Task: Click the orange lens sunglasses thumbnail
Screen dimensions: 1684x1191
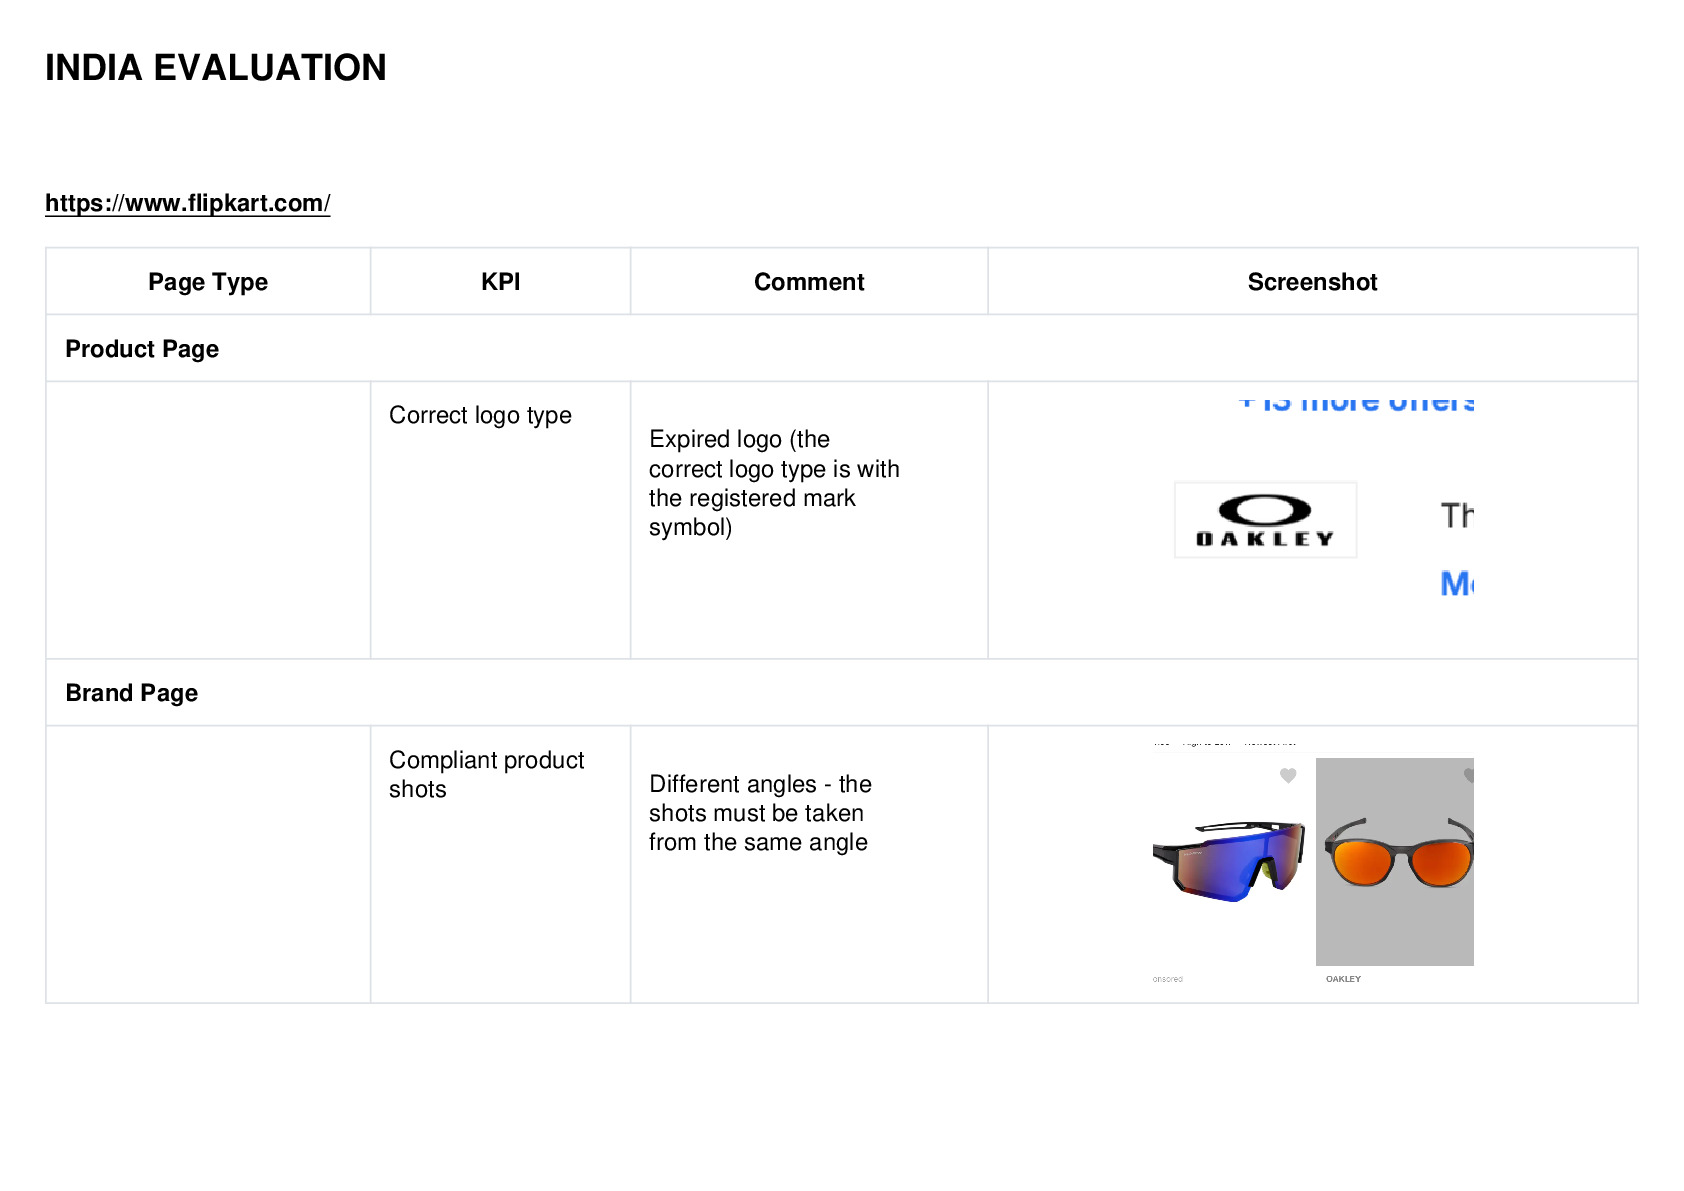Action: point(1395,861)
